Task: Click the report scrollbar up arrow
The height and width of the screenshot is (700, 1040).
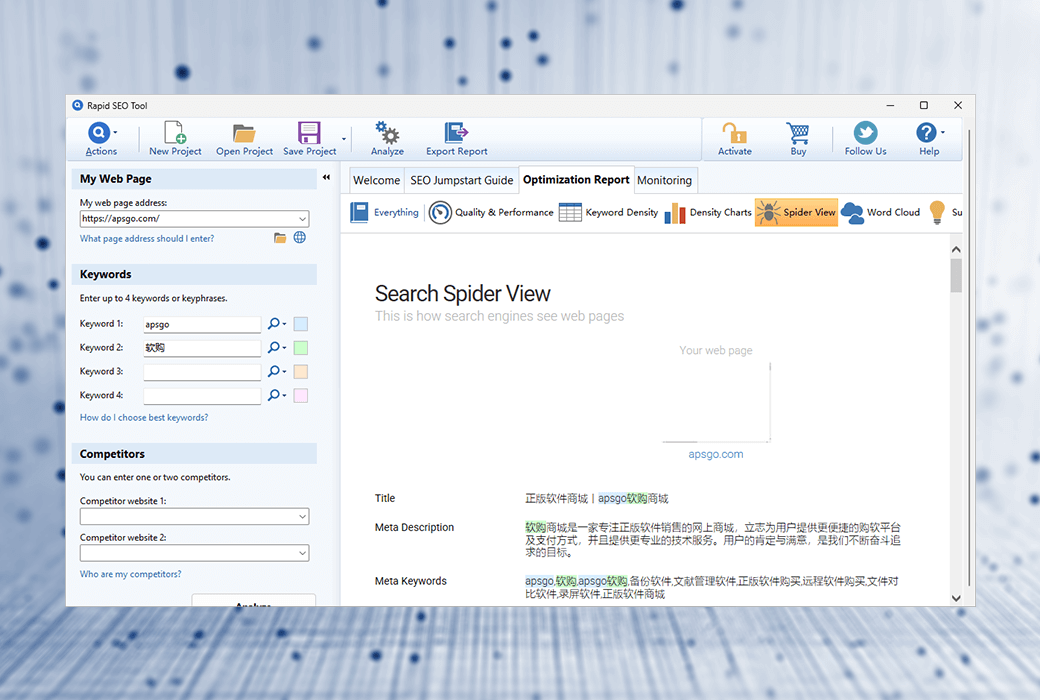Action: click(x=956, y=249)
